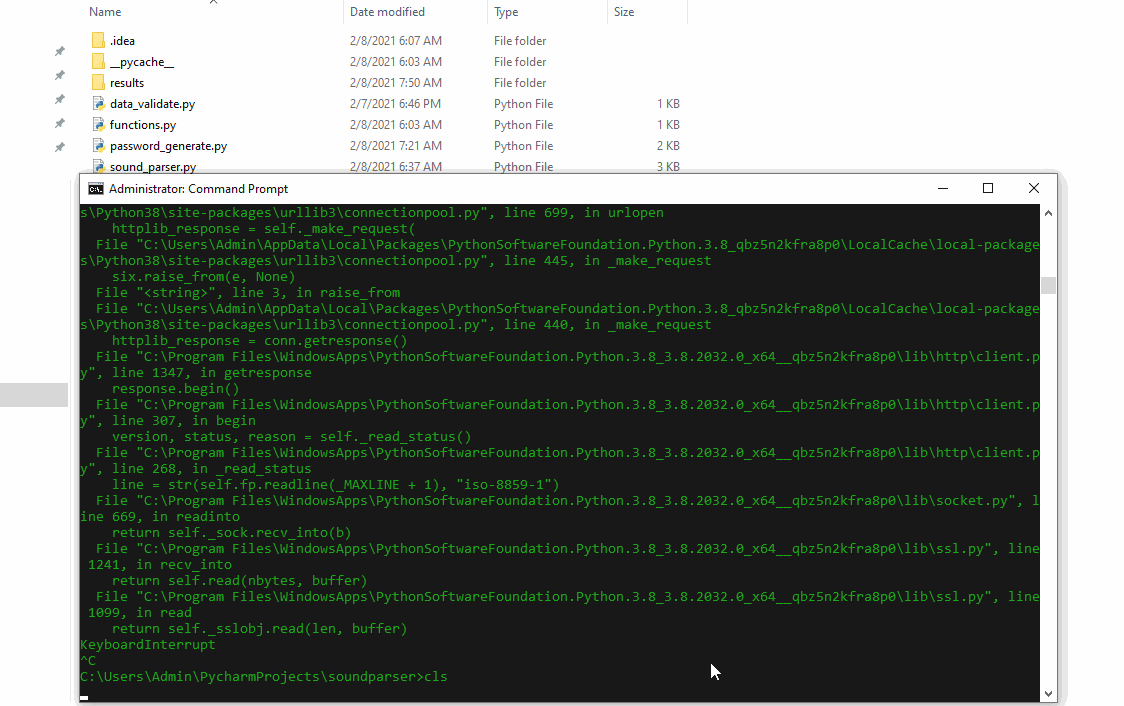
Task: Click the sound_parser.py file icon
Action: (x=99, y=166)
